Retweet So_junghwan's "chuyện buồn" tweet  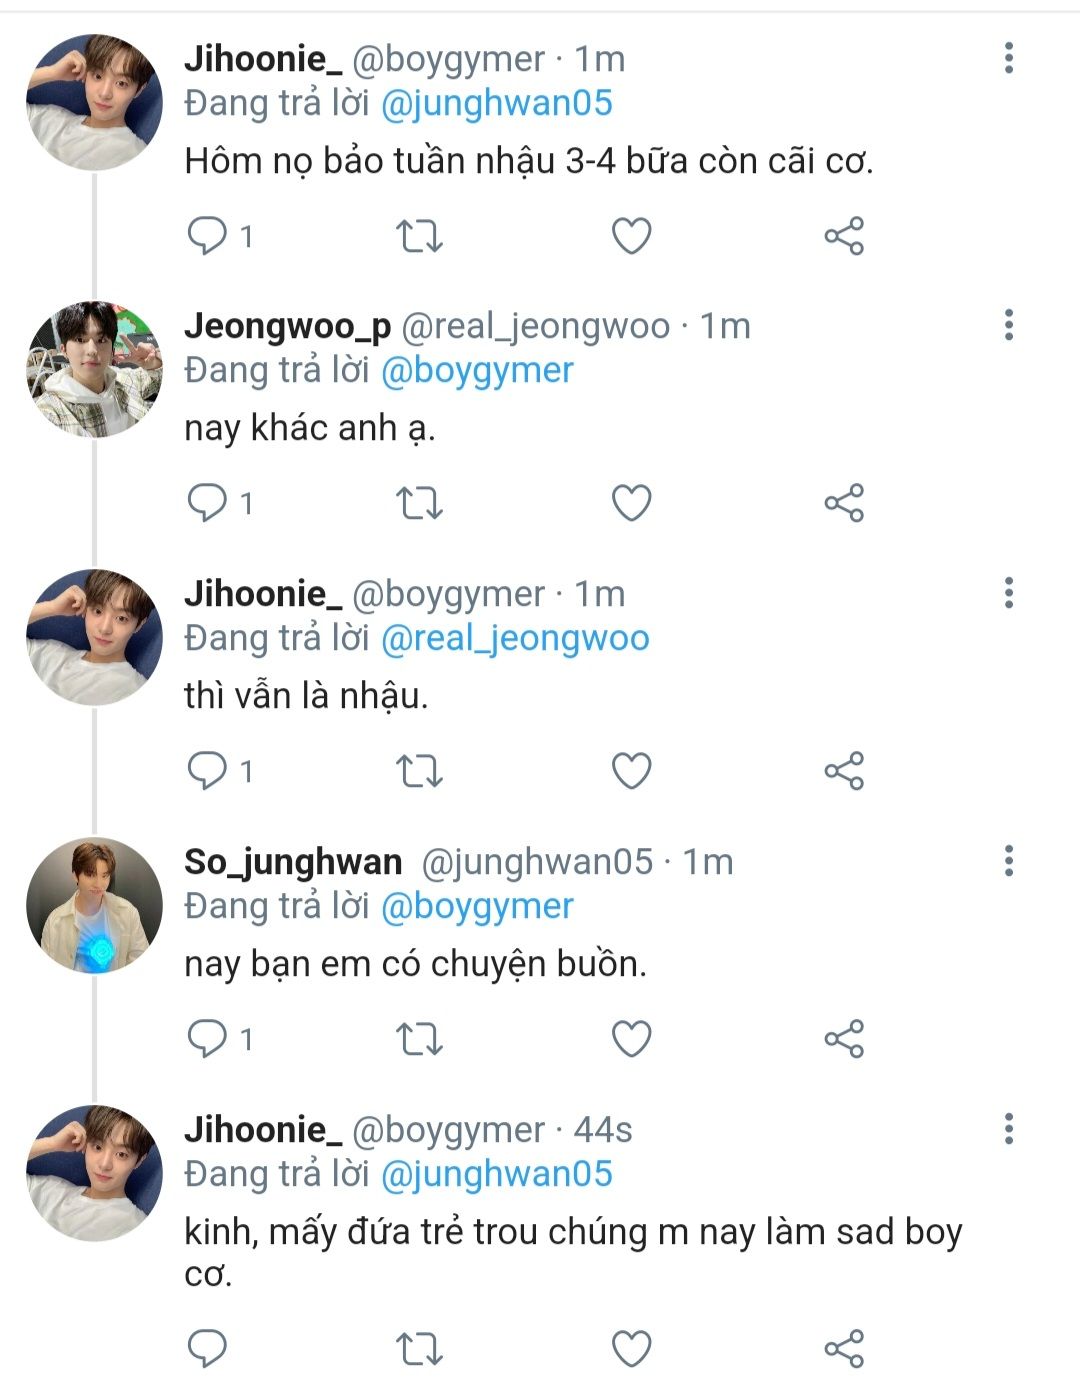point(419,1039)
